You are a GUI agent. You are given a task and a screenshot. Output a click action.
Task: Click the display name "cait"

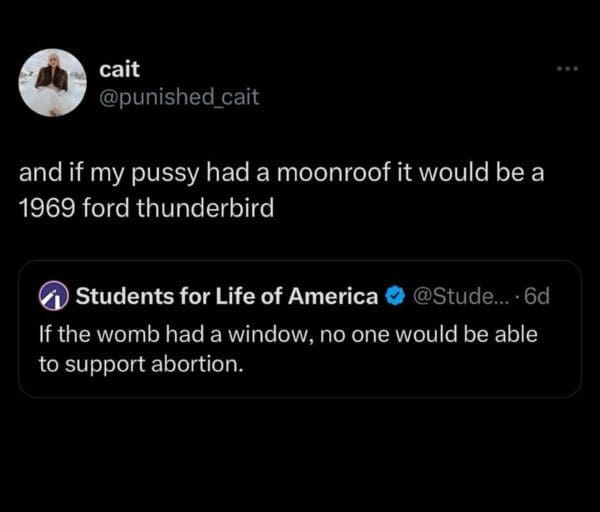(x=120, y=70)
